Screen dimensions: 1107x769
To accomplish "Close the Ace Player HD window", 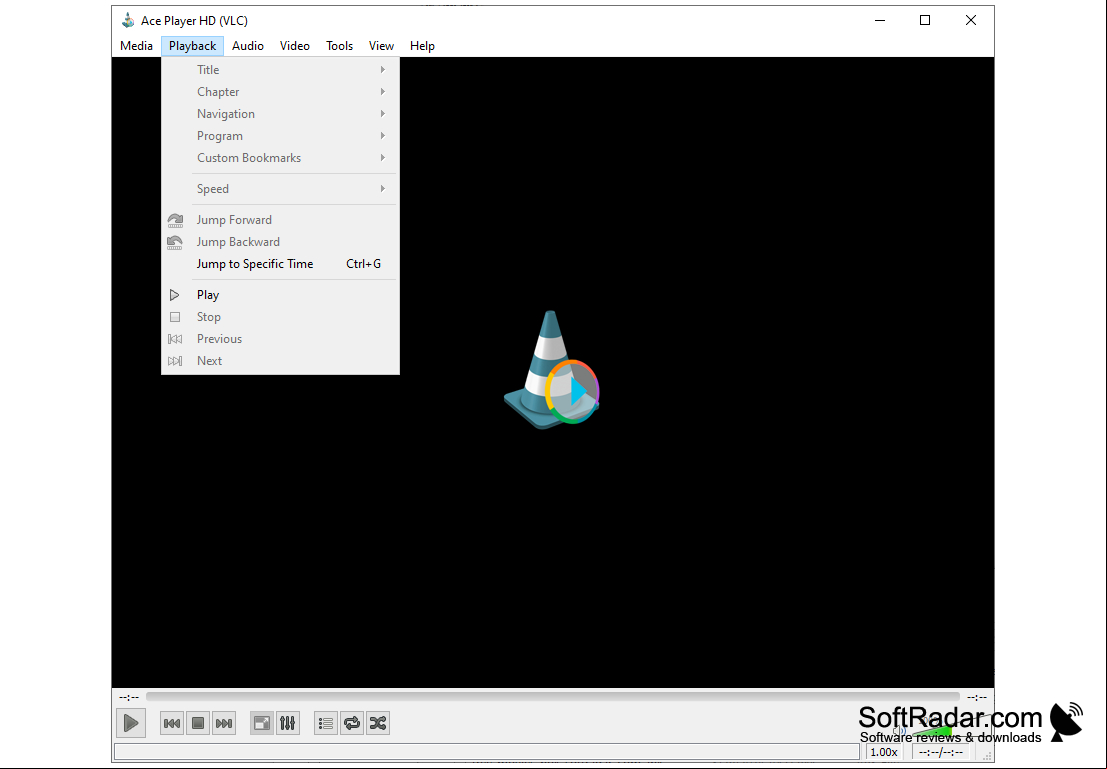I will (x=971, y=20).
